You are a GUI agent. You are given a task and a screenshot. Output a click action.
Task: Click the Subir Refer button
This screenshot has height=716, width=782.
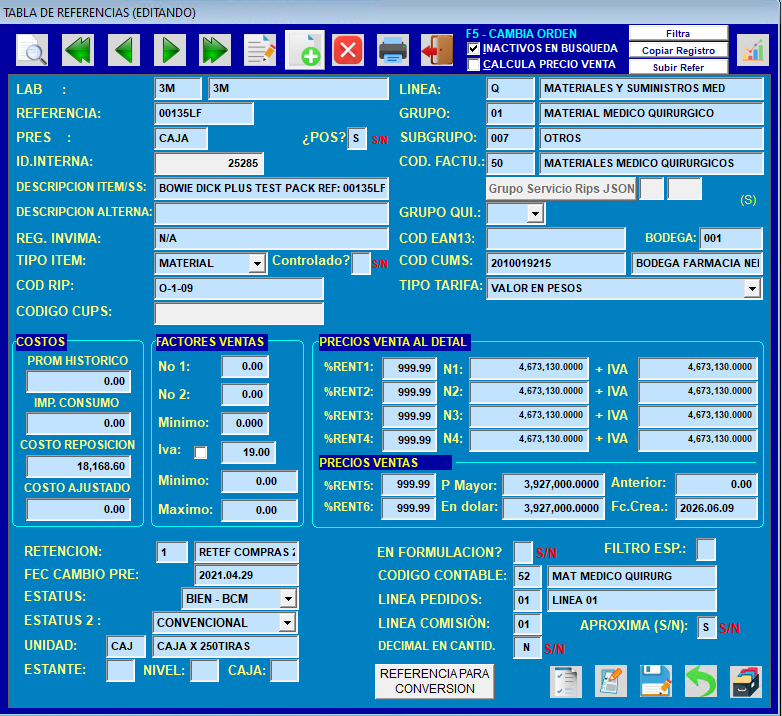click(x=678, y=67)
